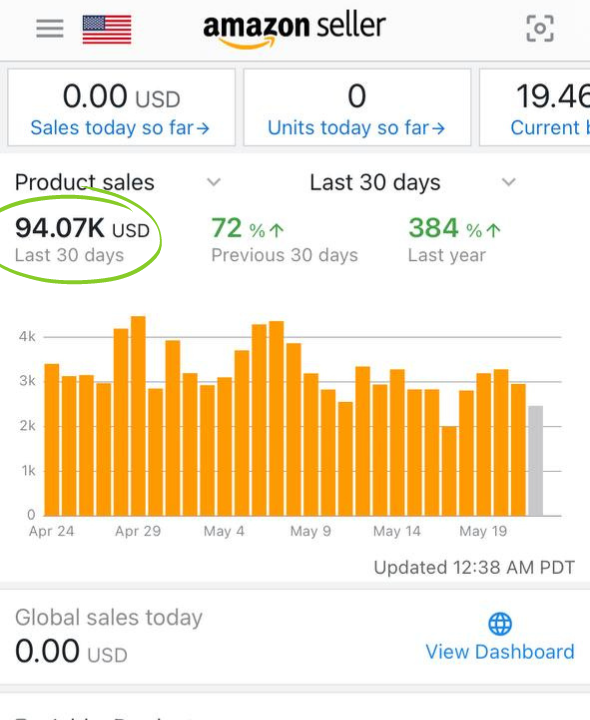Select the shortest orange bar near May 19
The height and width of the screenshot is (720, 590).
tap(449, 471)
